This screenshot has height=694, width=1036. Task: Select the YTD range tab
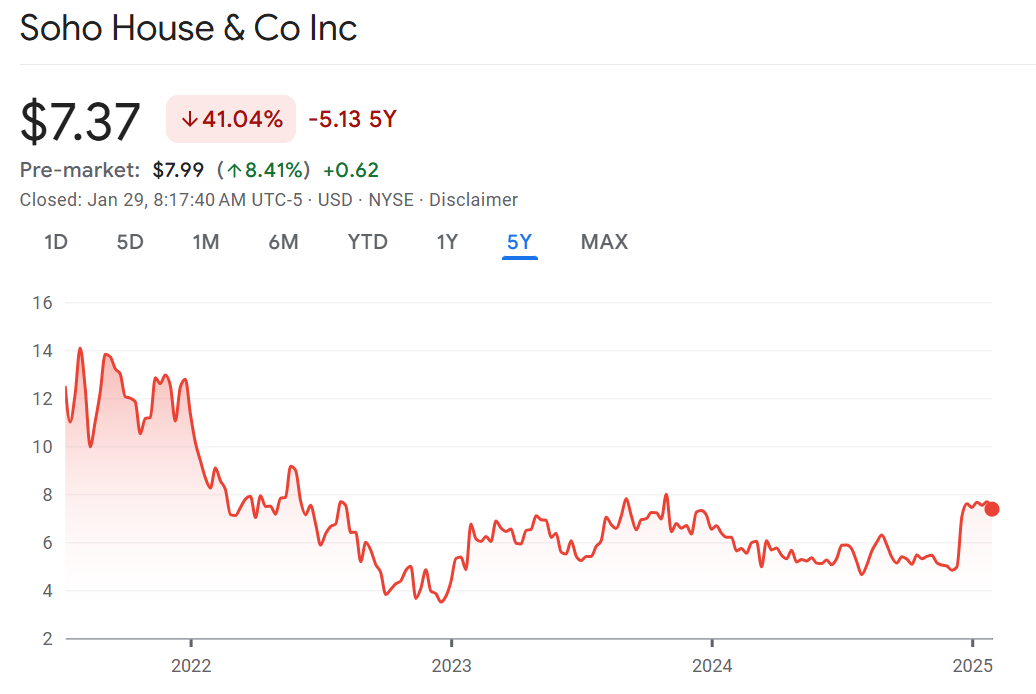point(367,241)
